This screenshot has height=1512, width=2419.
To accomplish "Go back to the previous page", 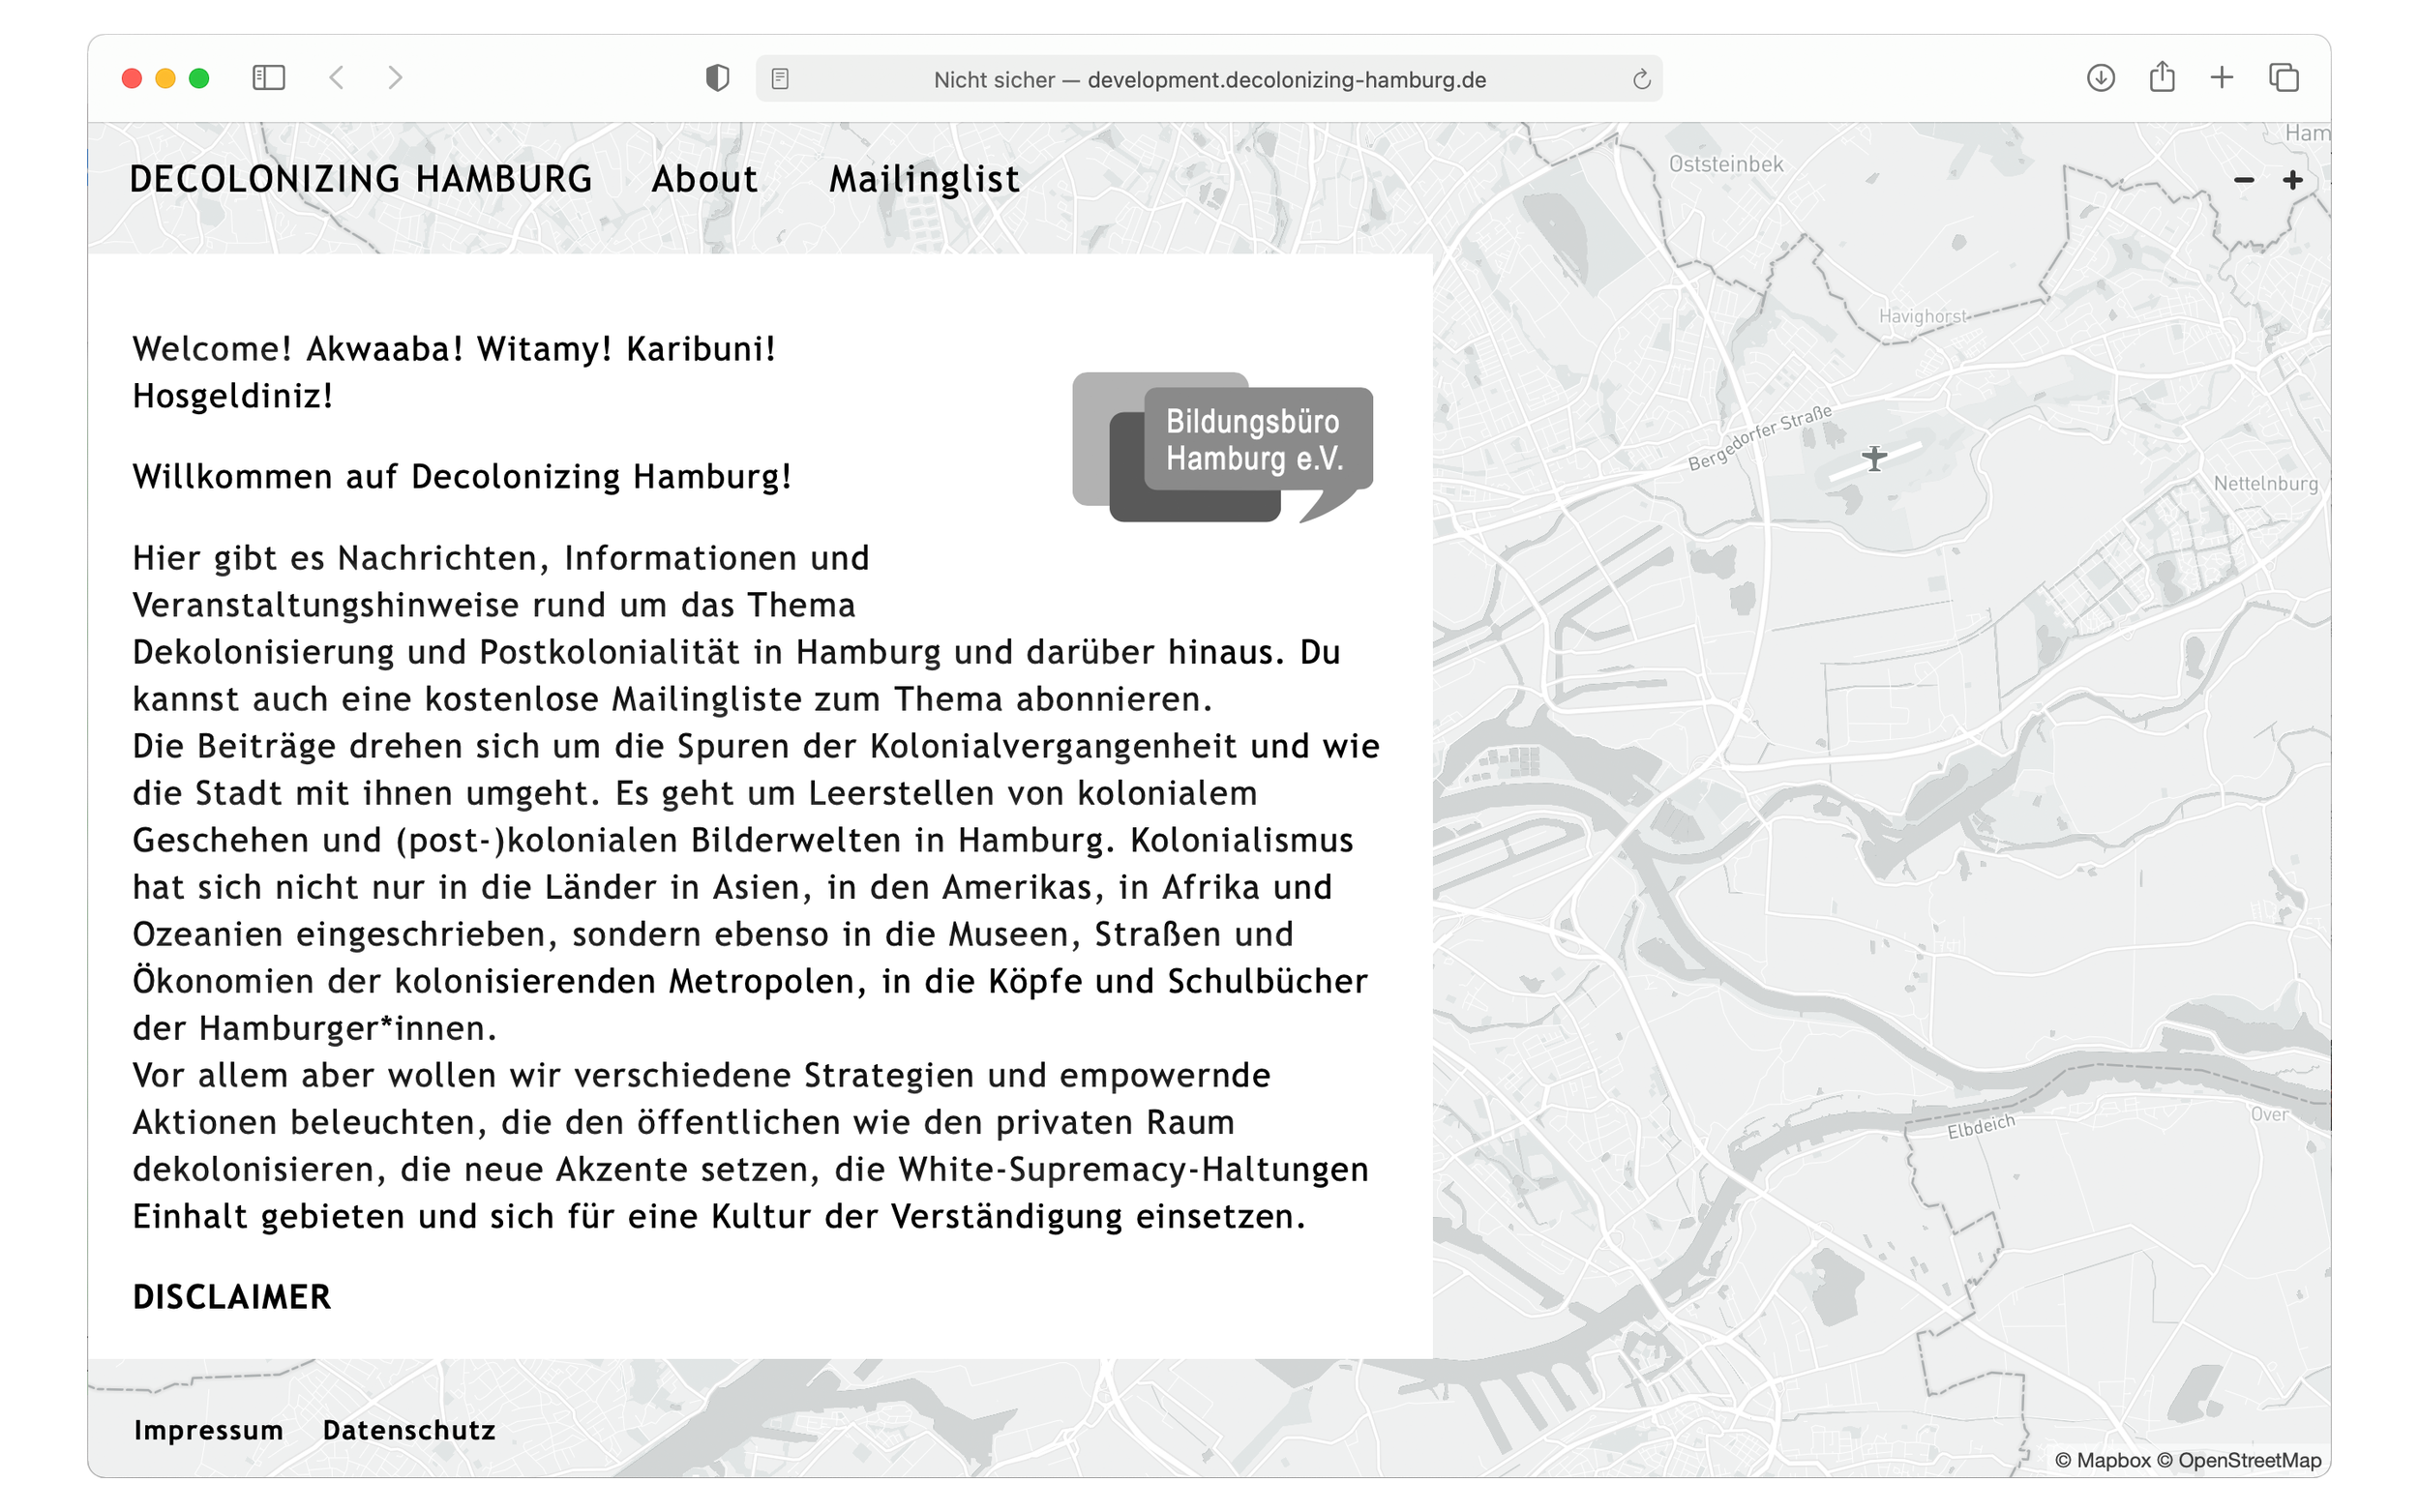I will coord(337,78).
